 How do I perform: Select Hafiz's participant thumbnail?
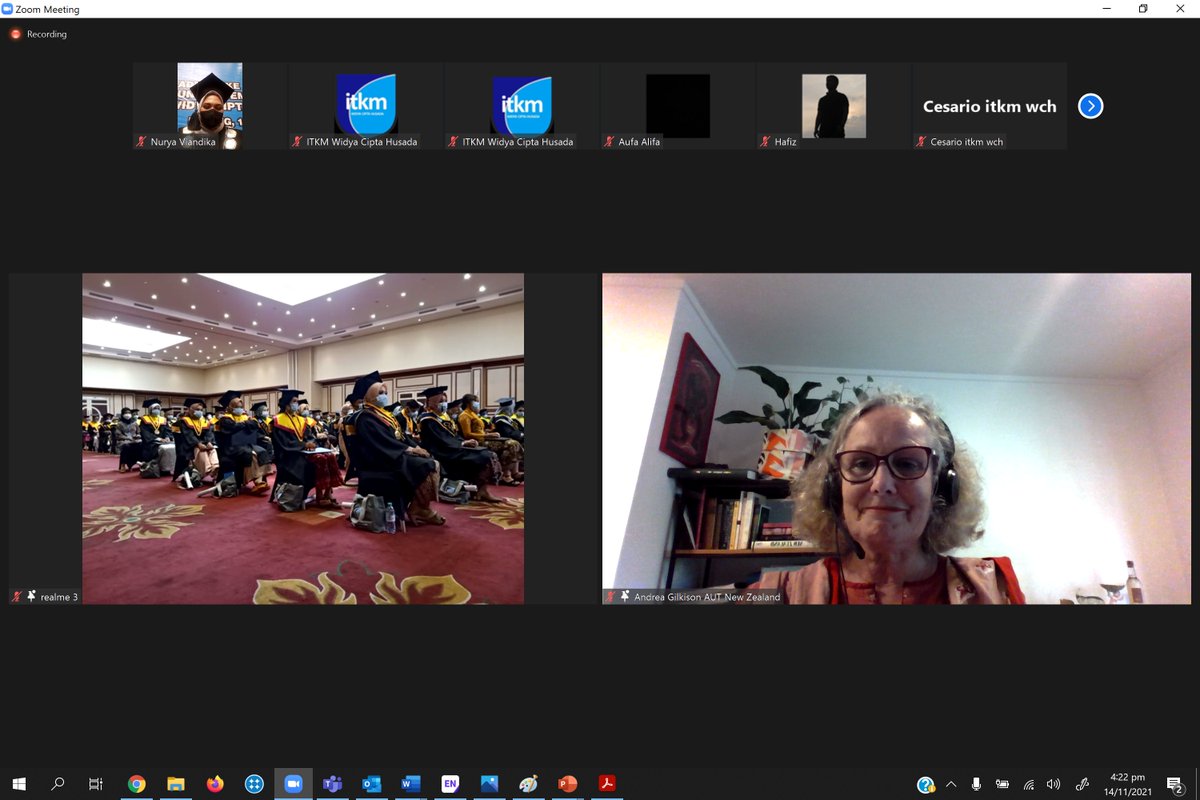pos(834,106)
